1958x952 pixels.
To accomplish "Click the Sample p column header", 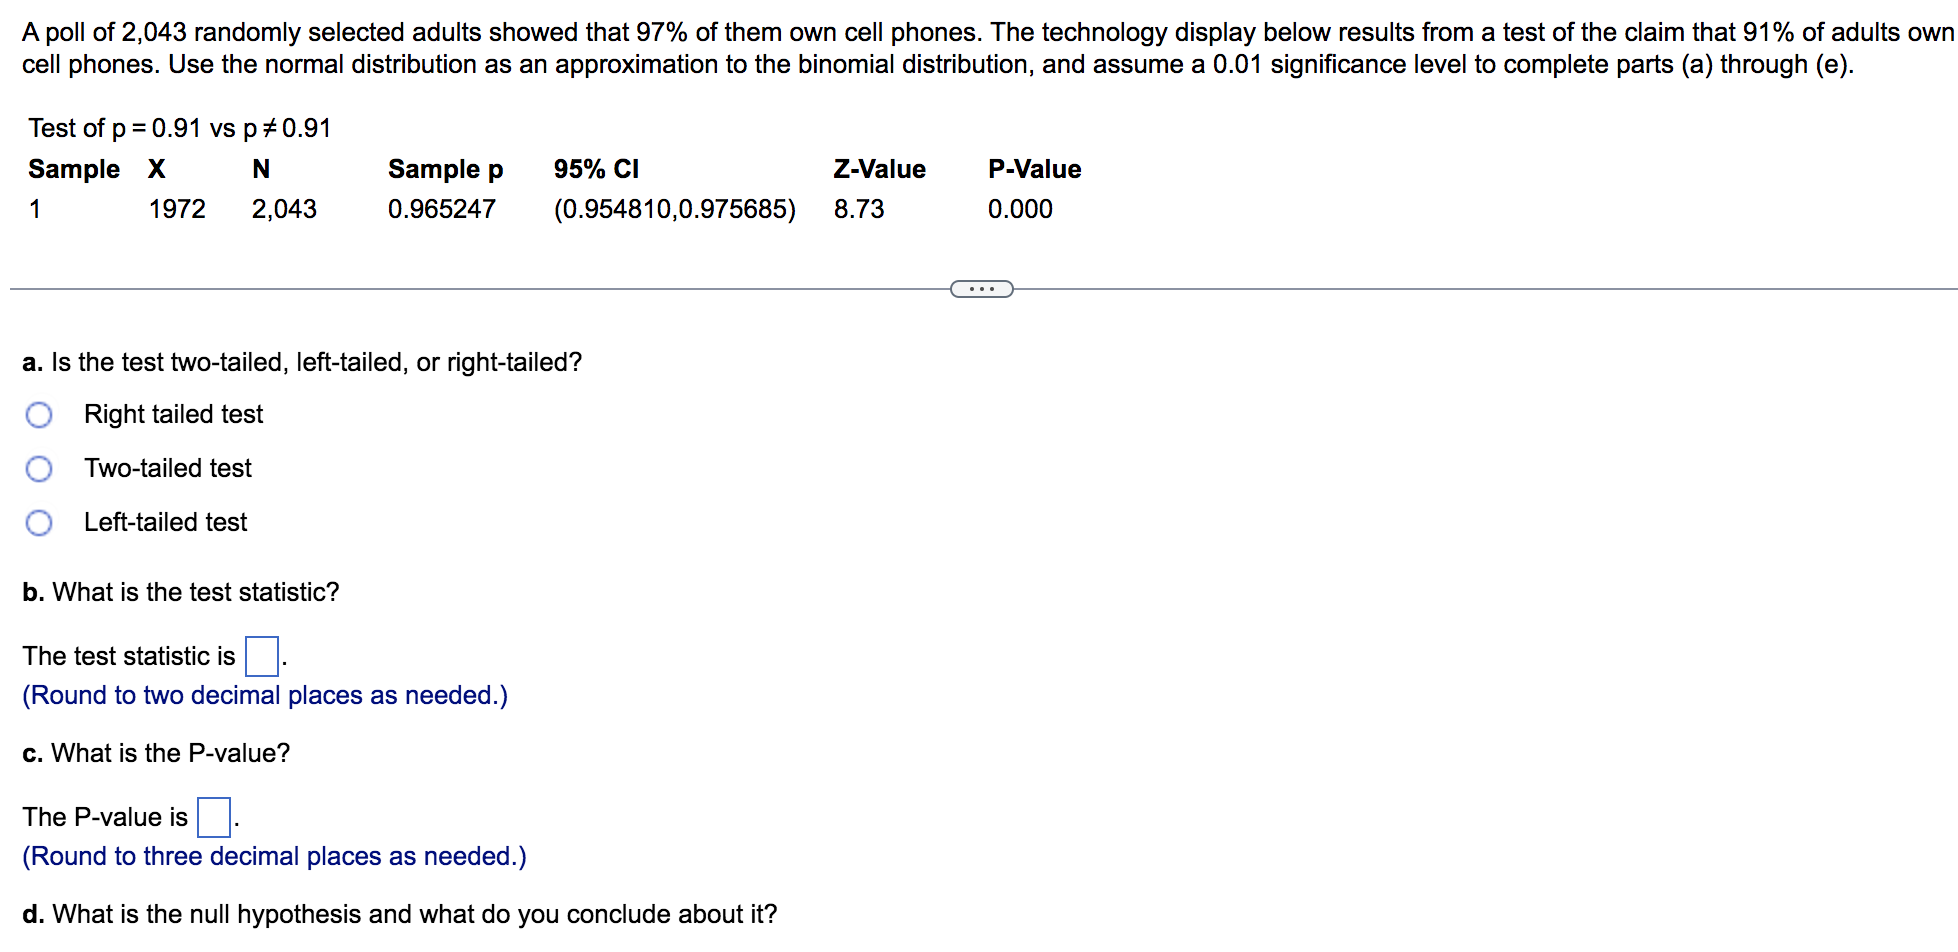I will (x=446, y=169).
